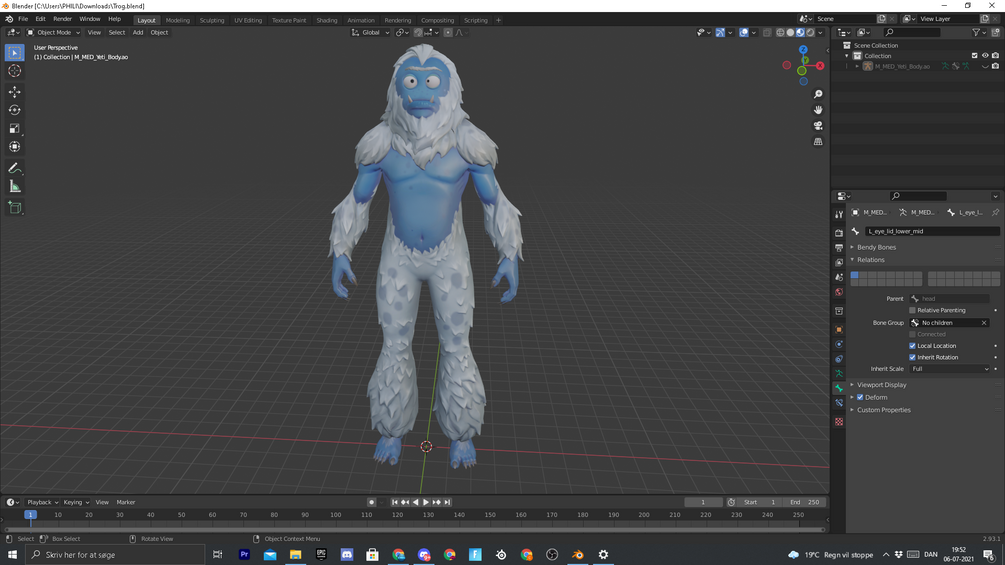Open Object Mode dropdown
The height and width of the screenshot is (565, 1005).
tap(53, 33)
